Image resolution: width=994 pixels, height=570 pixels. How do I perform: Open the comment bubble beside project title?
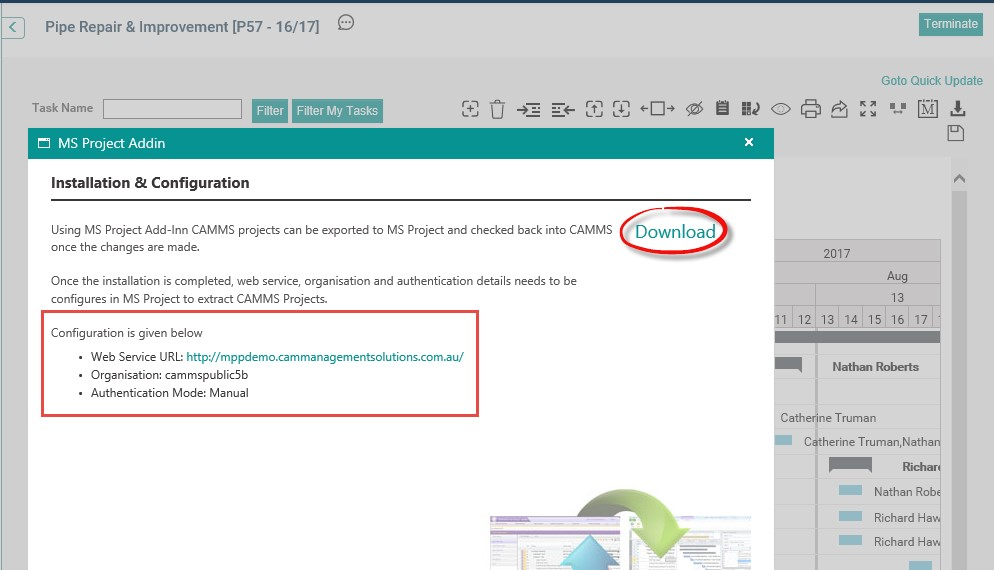coord(345,23)
